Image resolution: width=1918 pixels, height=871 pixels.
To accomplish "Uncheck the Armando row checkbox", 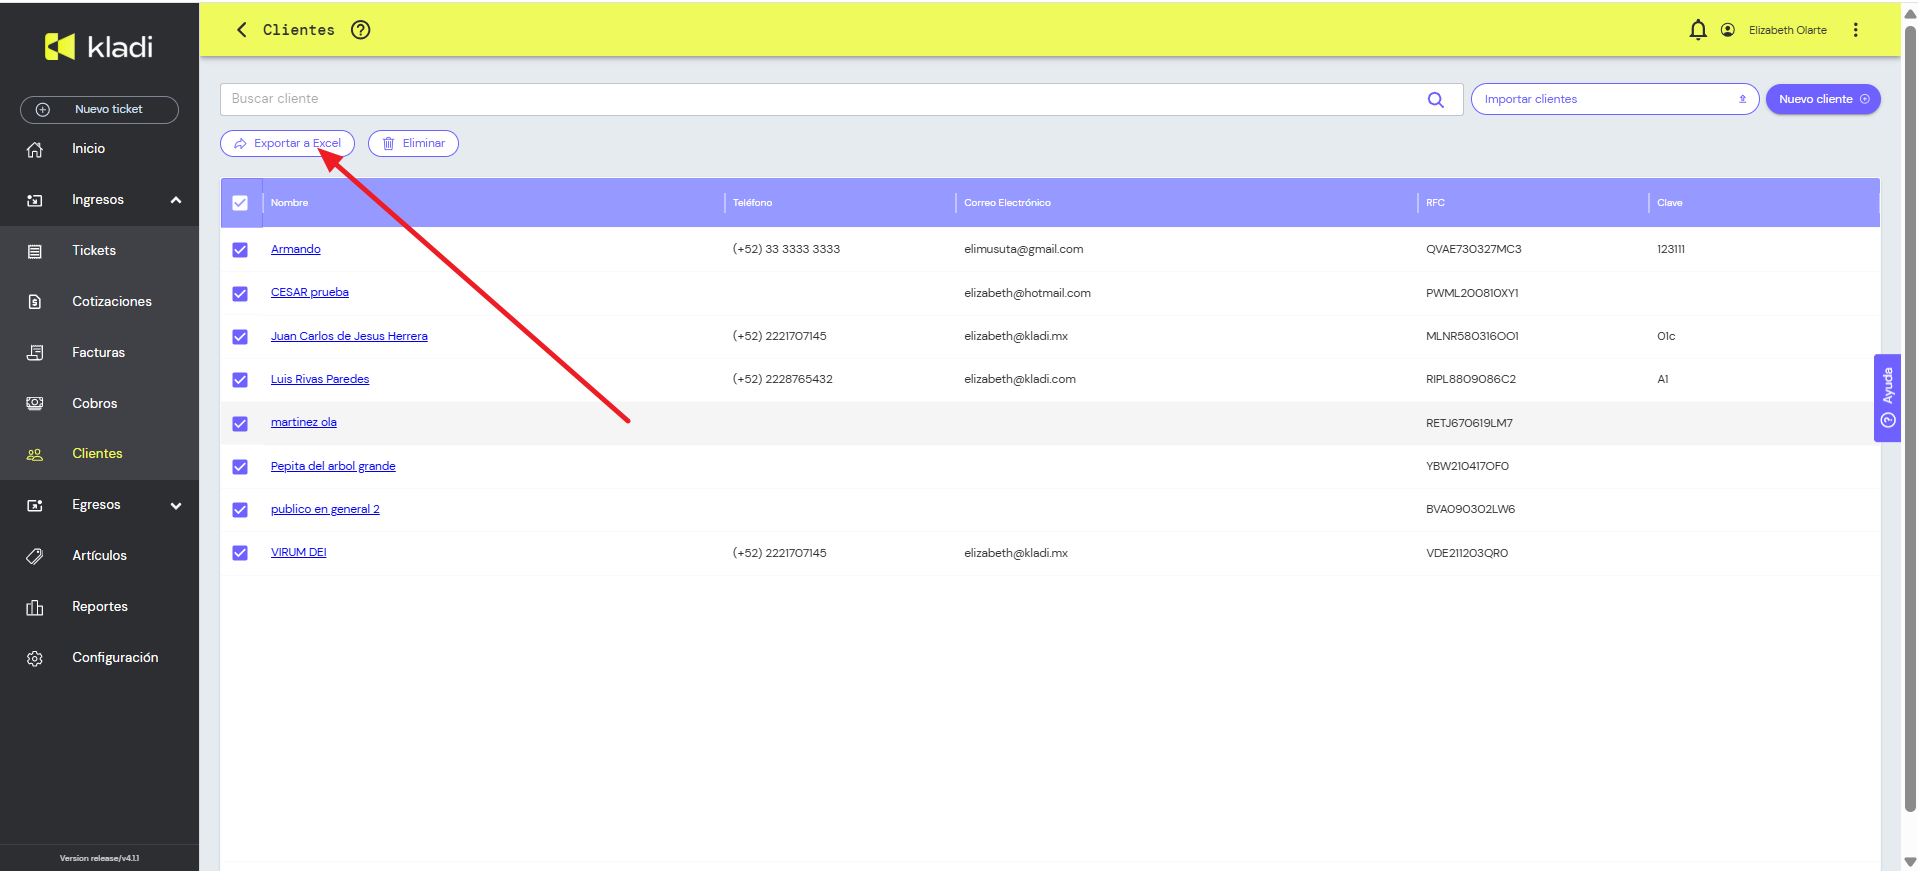I will click(x=240, y=250).
